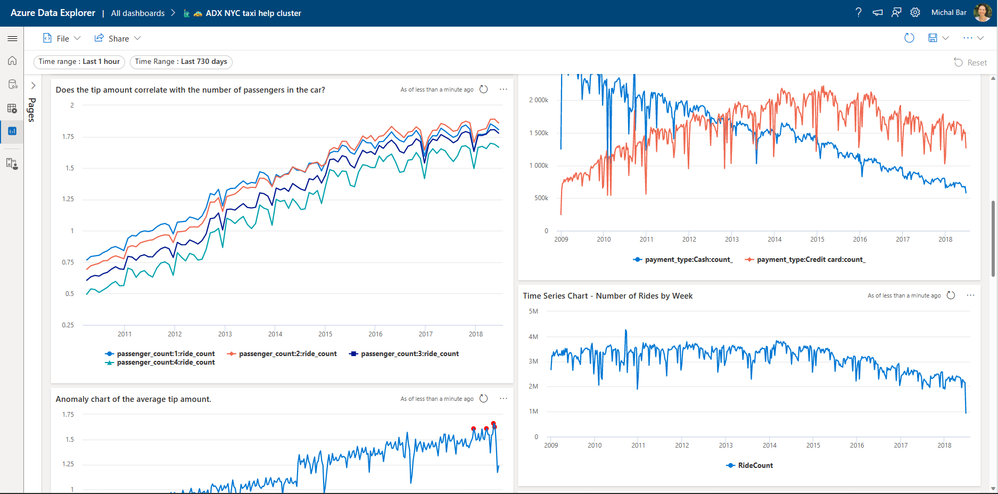Open the Share dropdown menu
The height and width of the screenshot is (494, 998).
[x=118, y=38]
